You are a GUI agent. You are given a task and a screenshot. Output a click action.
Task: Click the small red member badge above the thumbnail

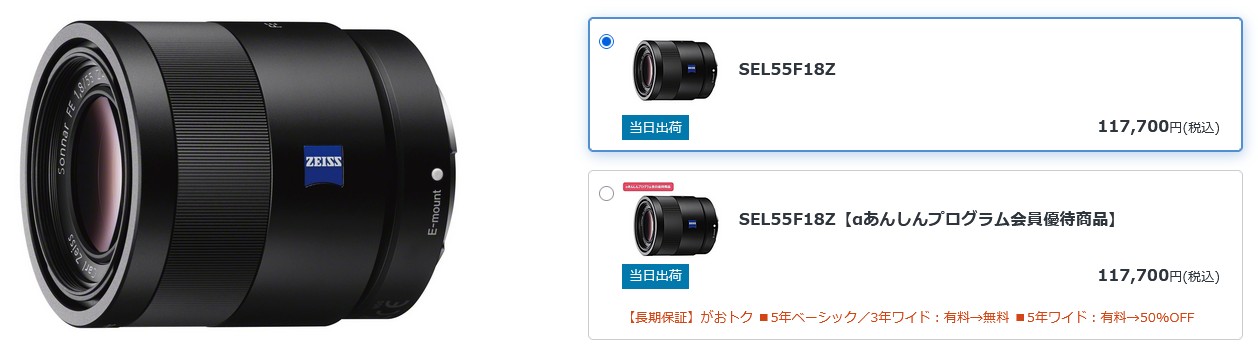coord(648,187)
